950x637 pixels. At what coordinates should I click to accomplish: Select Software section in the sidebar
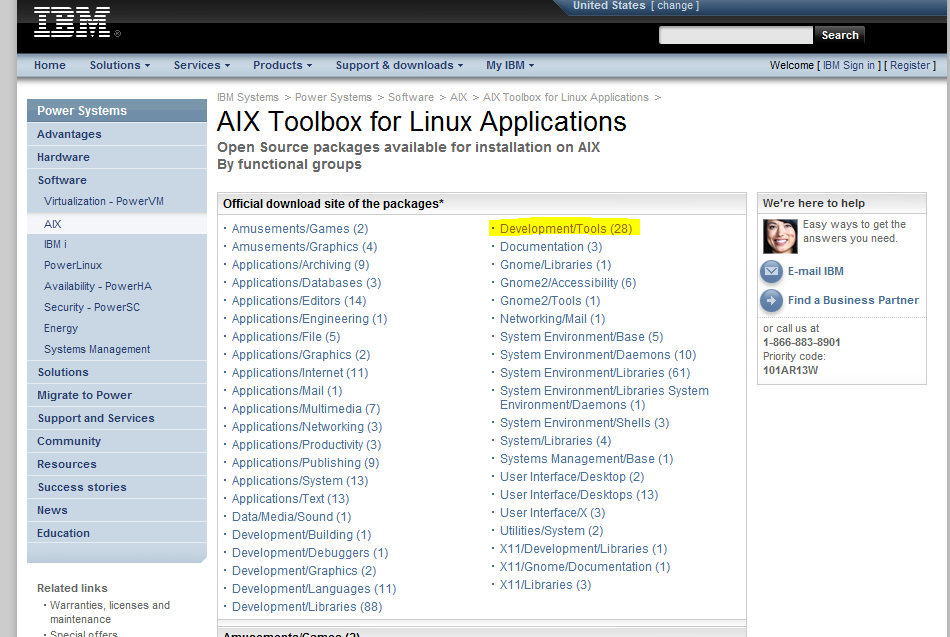(x=117, y=180)
